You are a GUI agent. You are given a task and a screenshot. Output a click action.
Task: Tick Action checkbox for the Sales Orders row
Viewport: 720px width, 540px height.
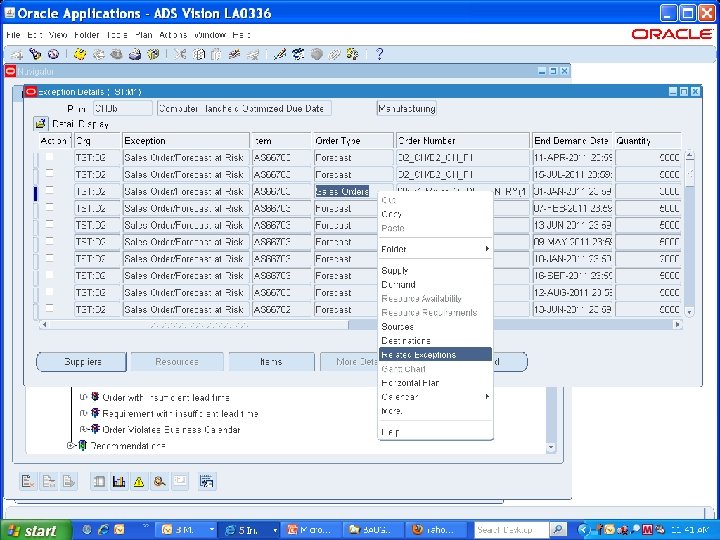tap(50, 190)
